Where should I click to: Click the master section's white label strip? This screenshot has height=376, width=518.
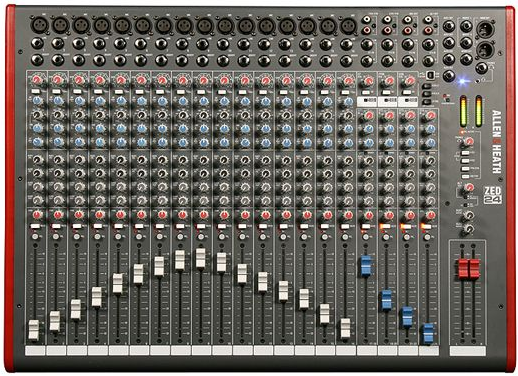point(468,351)
